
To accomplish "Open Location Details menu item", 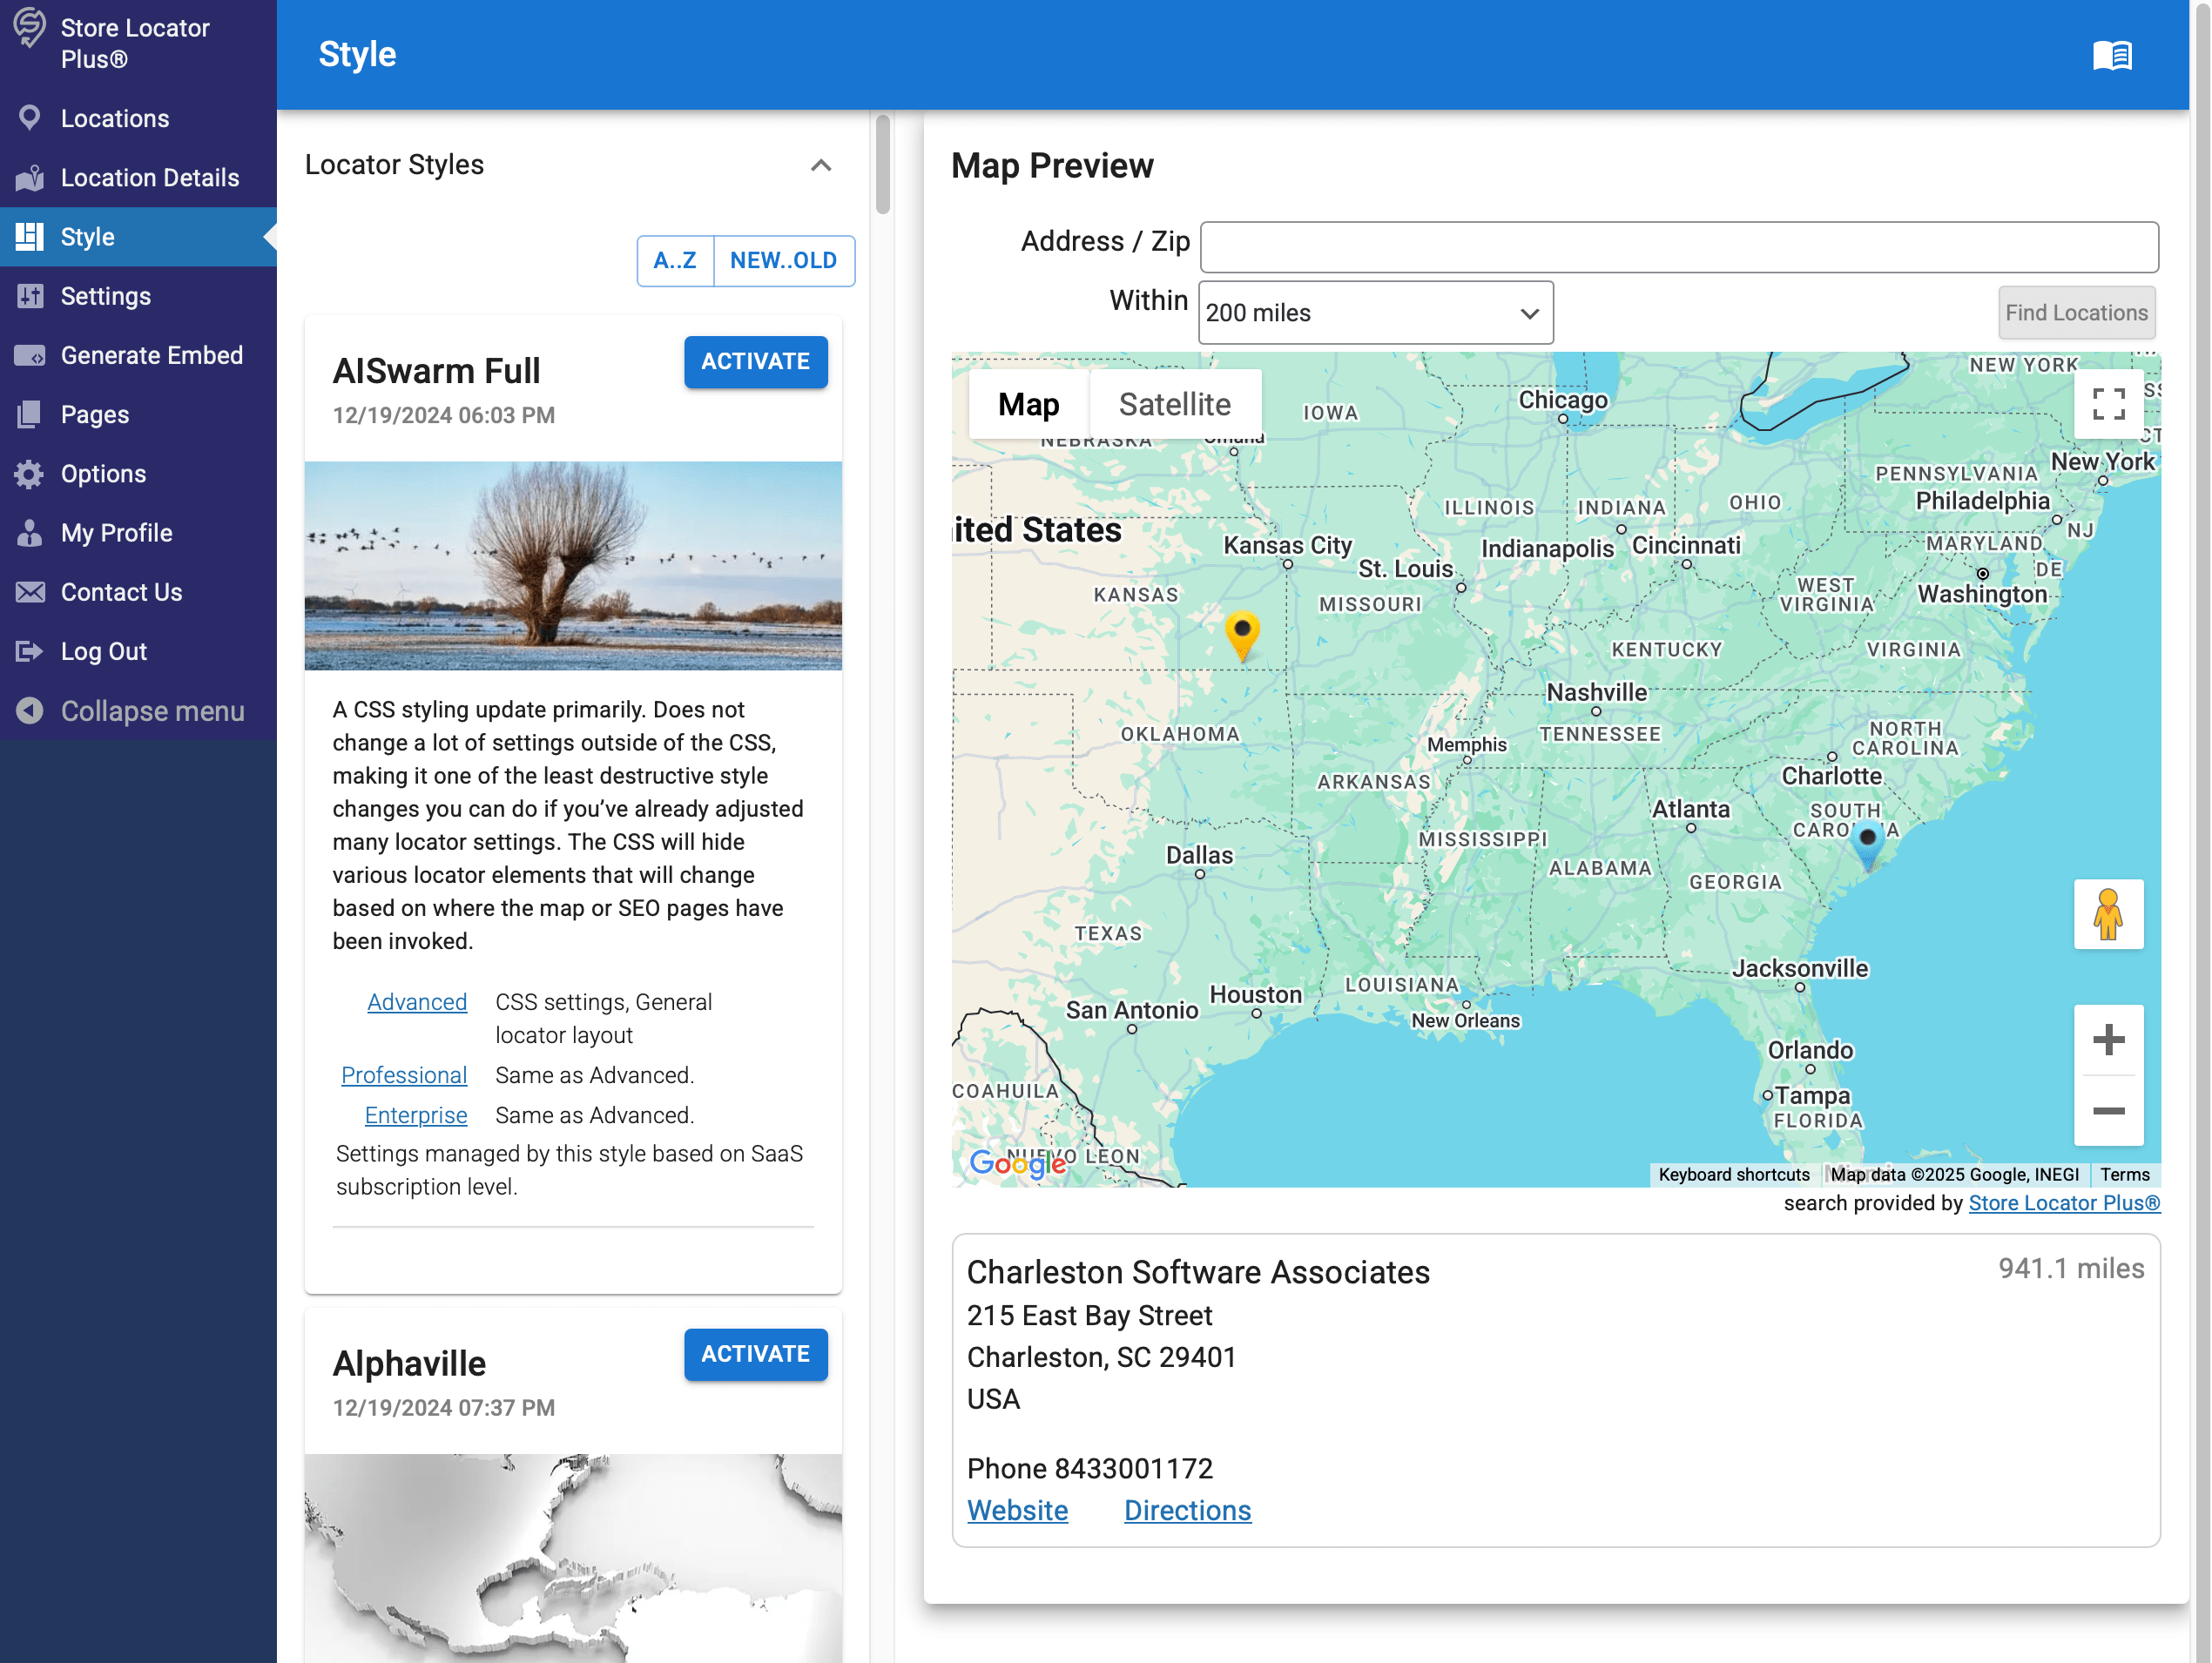I will 149,178.
